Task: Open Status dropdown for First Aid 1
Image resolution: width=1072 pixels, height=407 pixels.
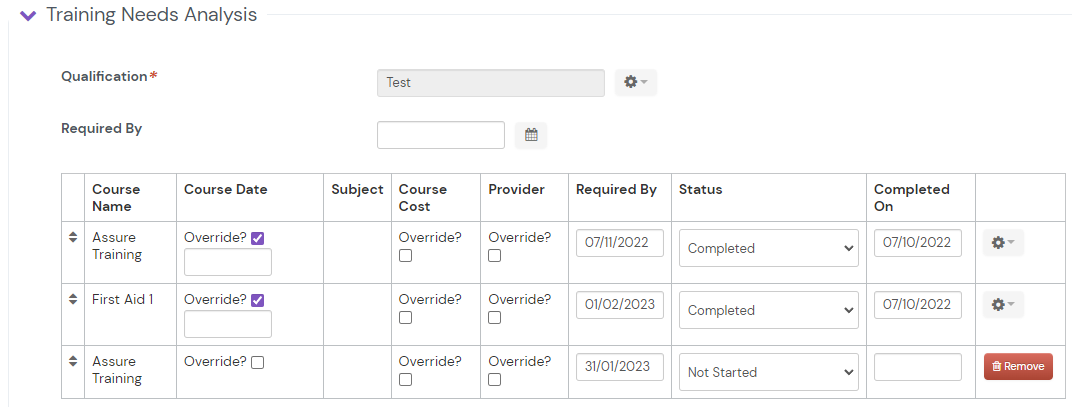Action: (768, 310)
